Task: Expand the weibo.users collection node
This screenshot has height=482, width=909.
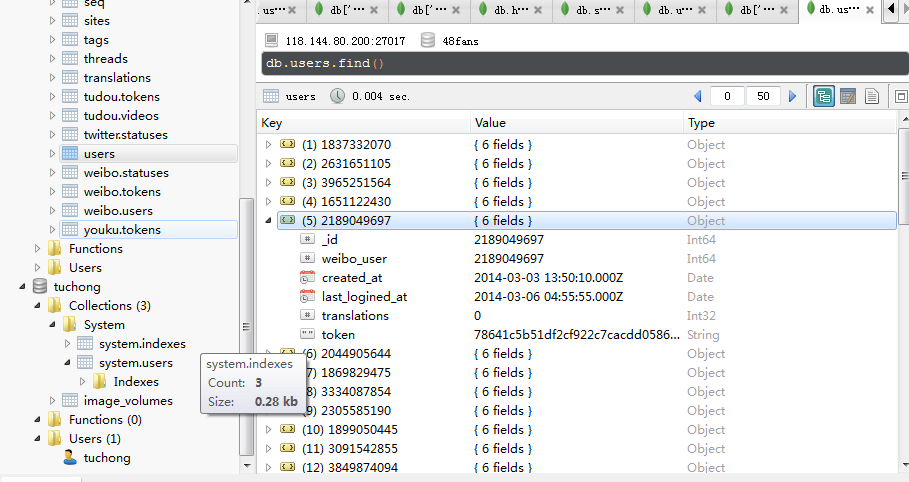Action: pyautogui.click(x=52, y=211)
